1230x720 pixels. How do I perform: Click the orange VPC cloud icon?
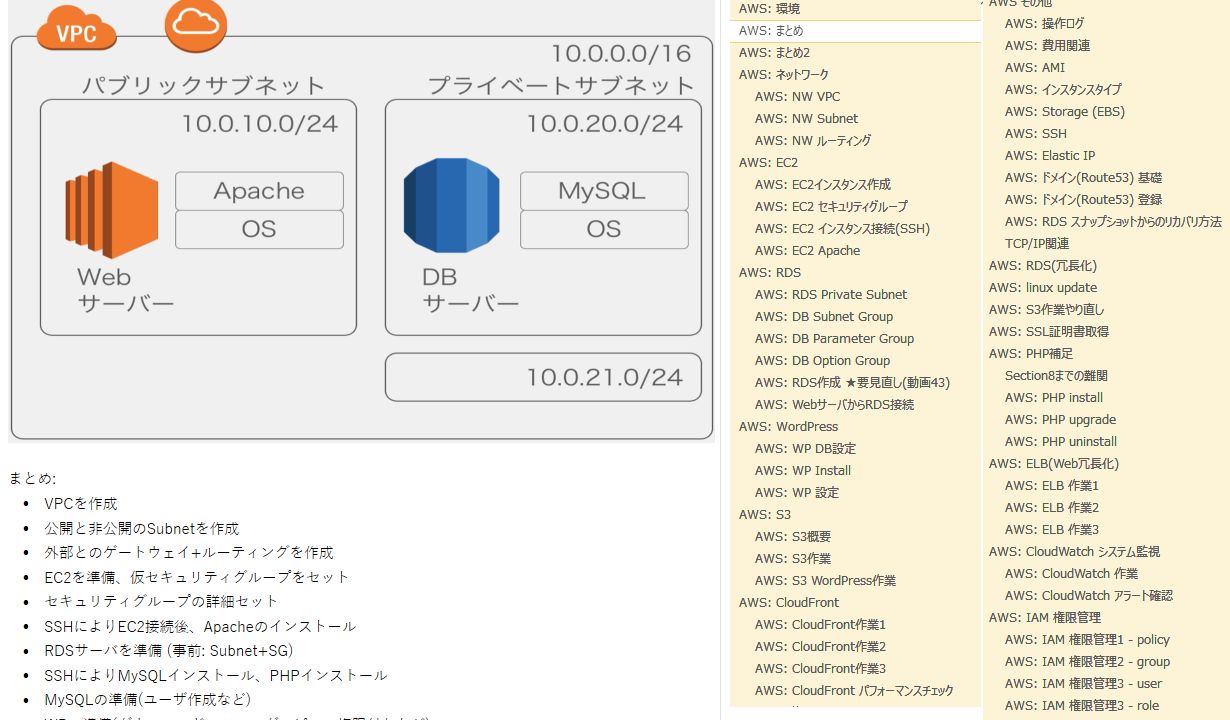76,33
